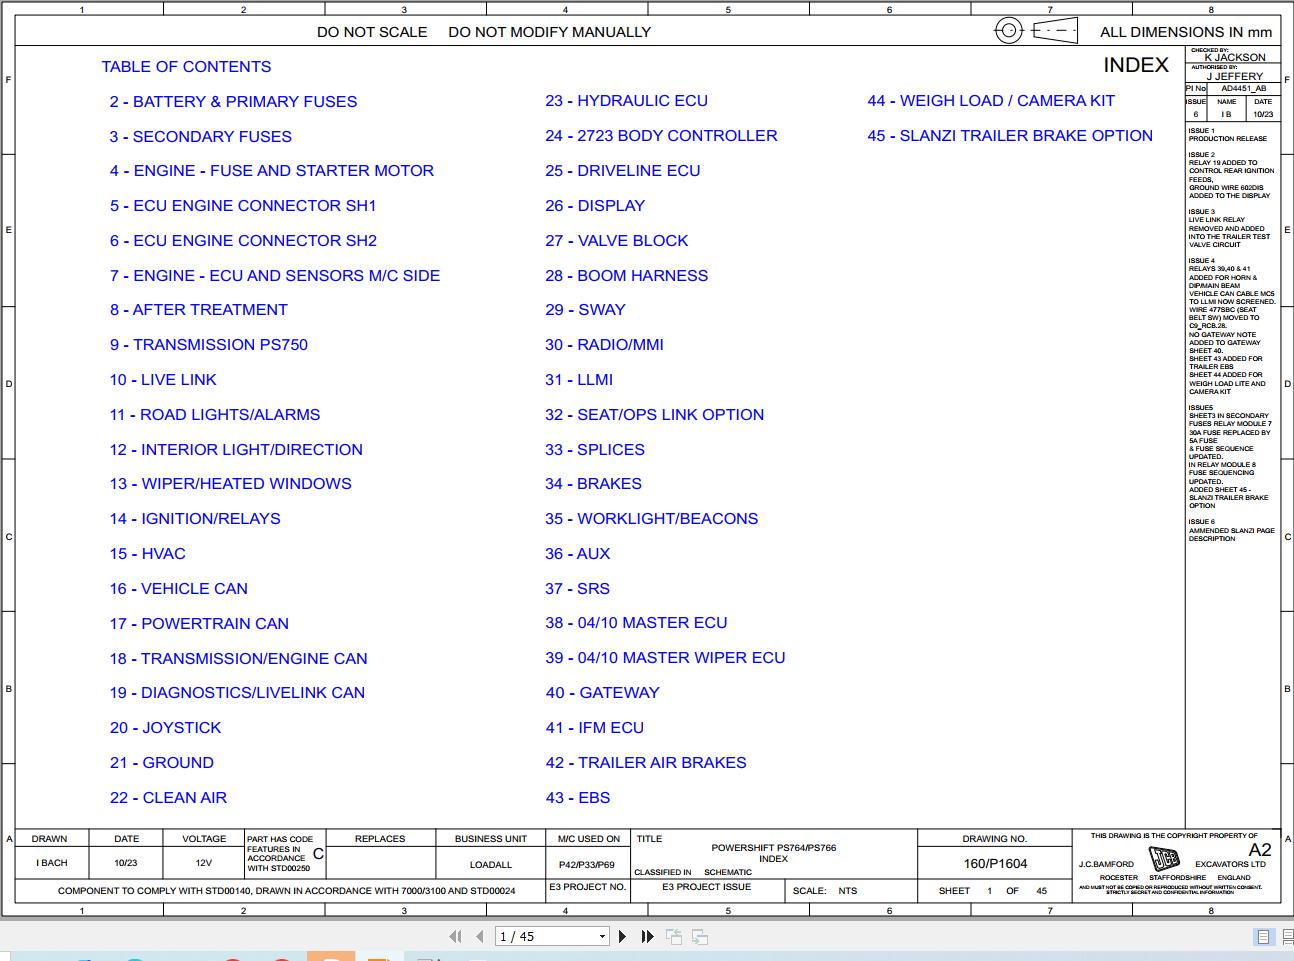
Task: Open the 22 - Clean Air link
Action: (x=168, y=798)
